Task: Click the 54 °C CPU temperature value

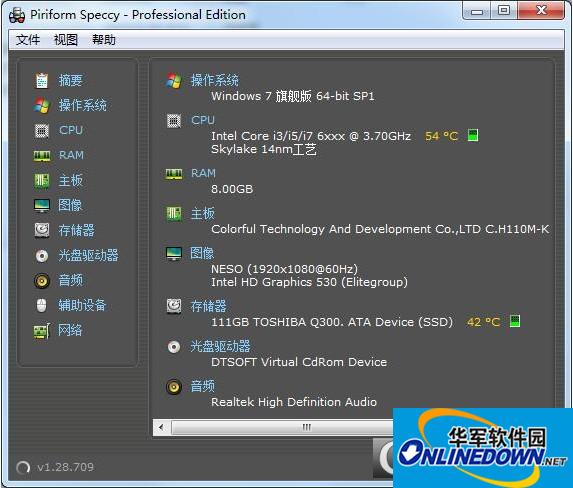Action: 441,136
